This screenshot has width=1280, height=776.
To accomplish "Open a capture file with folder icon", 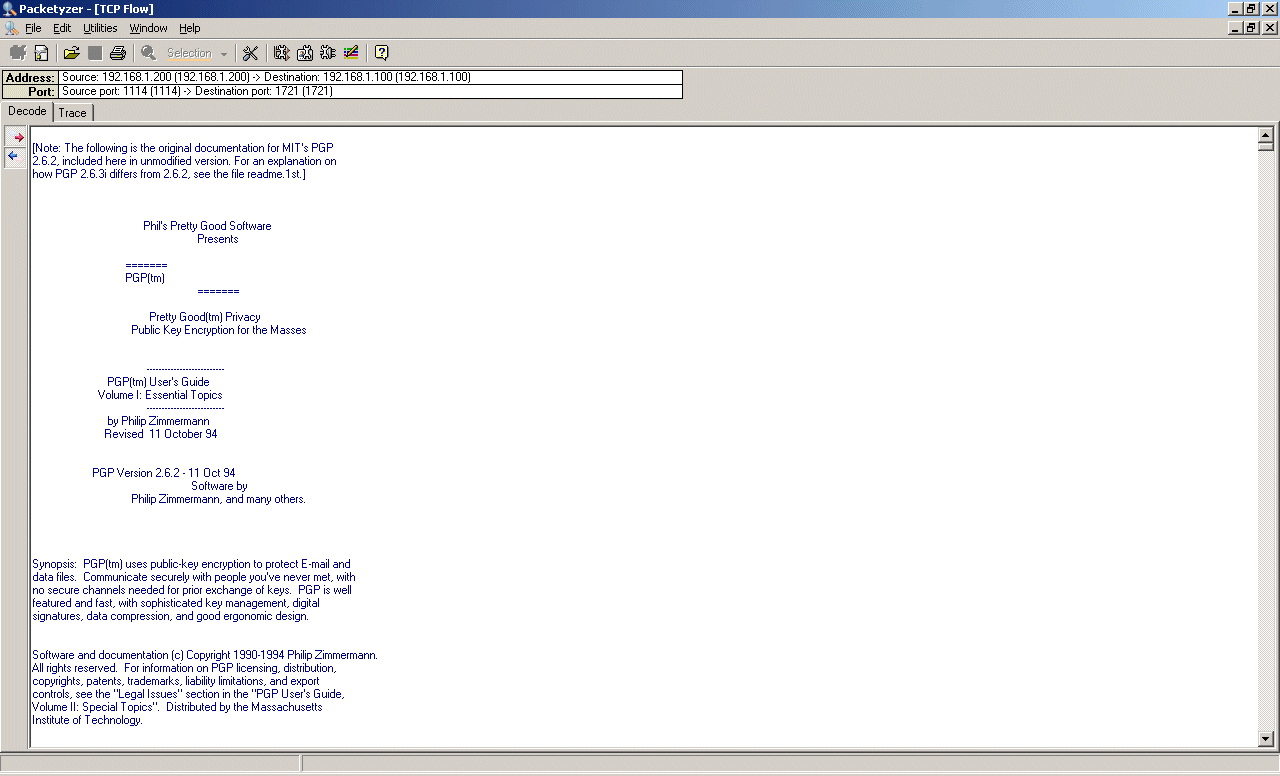I will tap(71, 53).
